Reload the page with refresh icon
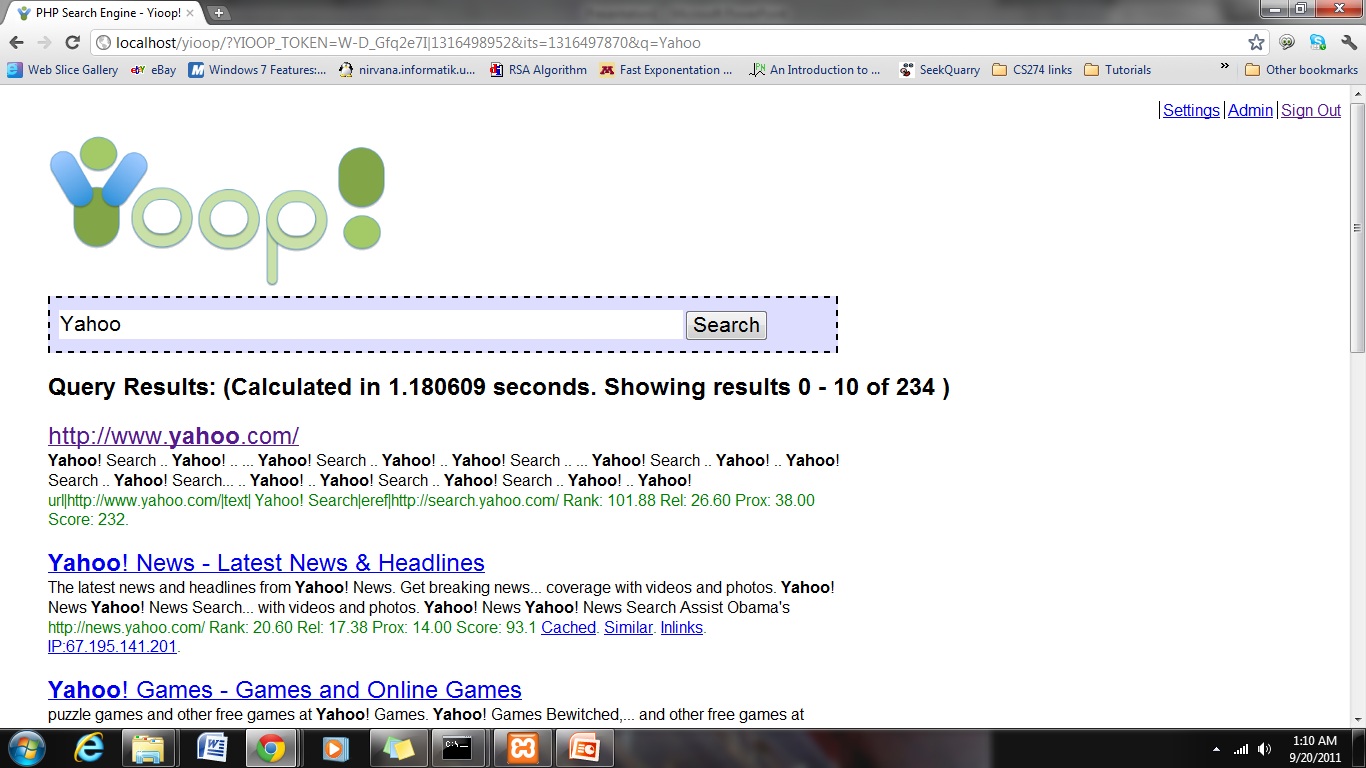1366x768 pixels. pyautogui.click(x=72, y=42)
